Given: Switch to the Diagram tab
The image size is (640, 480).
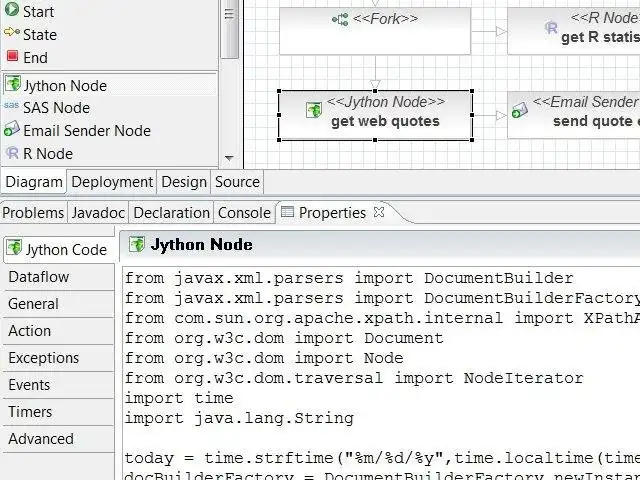Looking at the screenshot, I should tap(34, 182).
